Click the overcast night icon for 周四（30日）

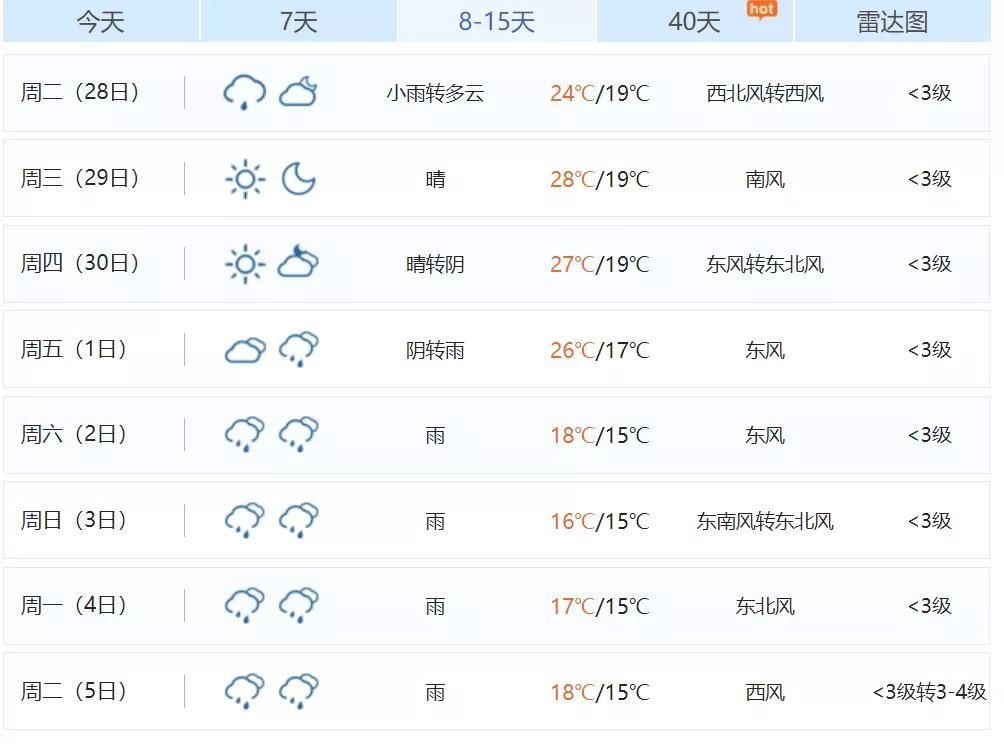[298, 264]
